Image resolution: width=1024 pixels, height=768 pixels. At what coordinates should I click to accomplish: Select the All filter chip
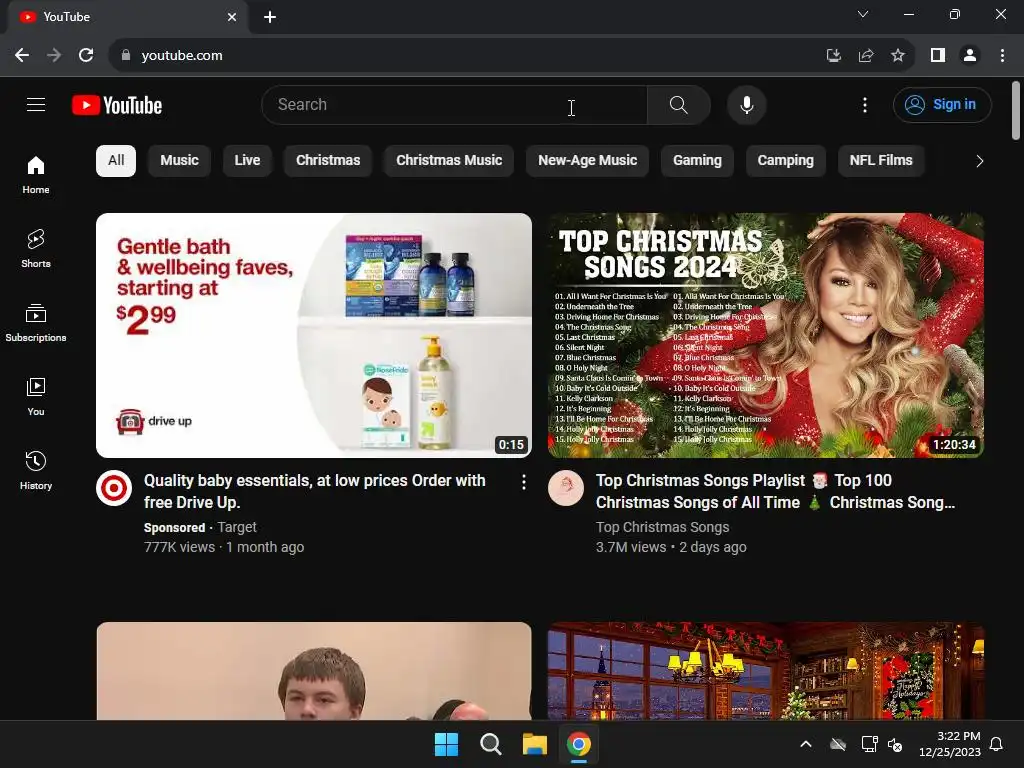coord(116,161)
